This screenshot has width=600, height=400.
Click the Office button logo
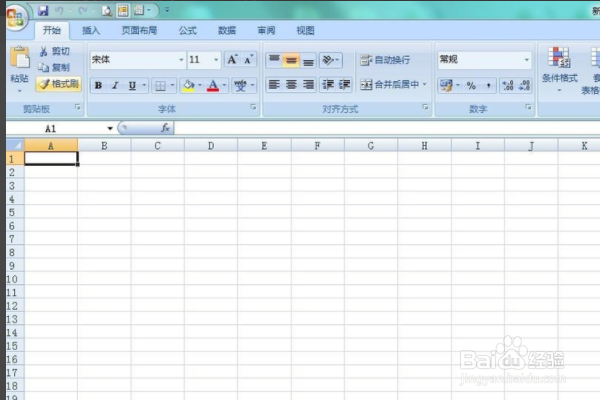point(15,17)
